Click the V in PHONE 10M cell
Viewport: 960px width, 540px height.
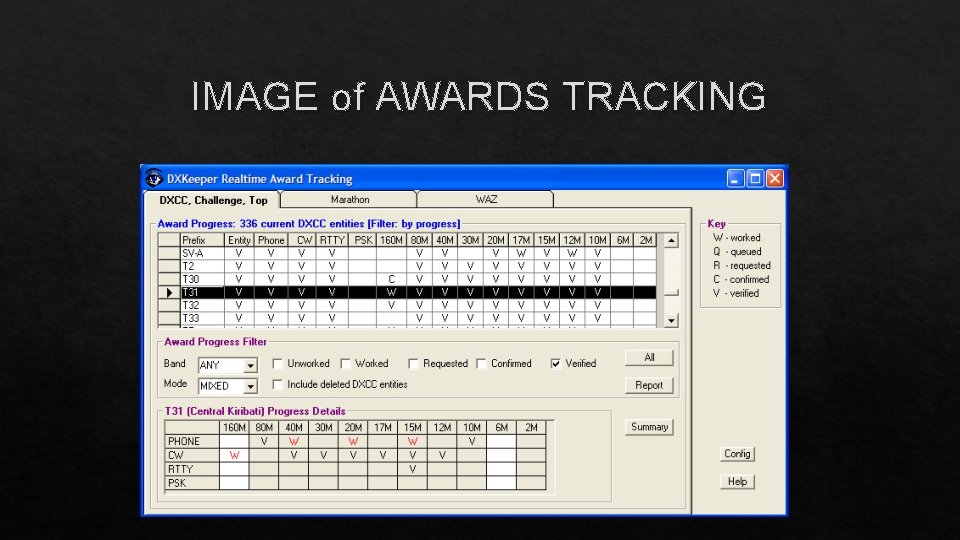coord(472,441)
